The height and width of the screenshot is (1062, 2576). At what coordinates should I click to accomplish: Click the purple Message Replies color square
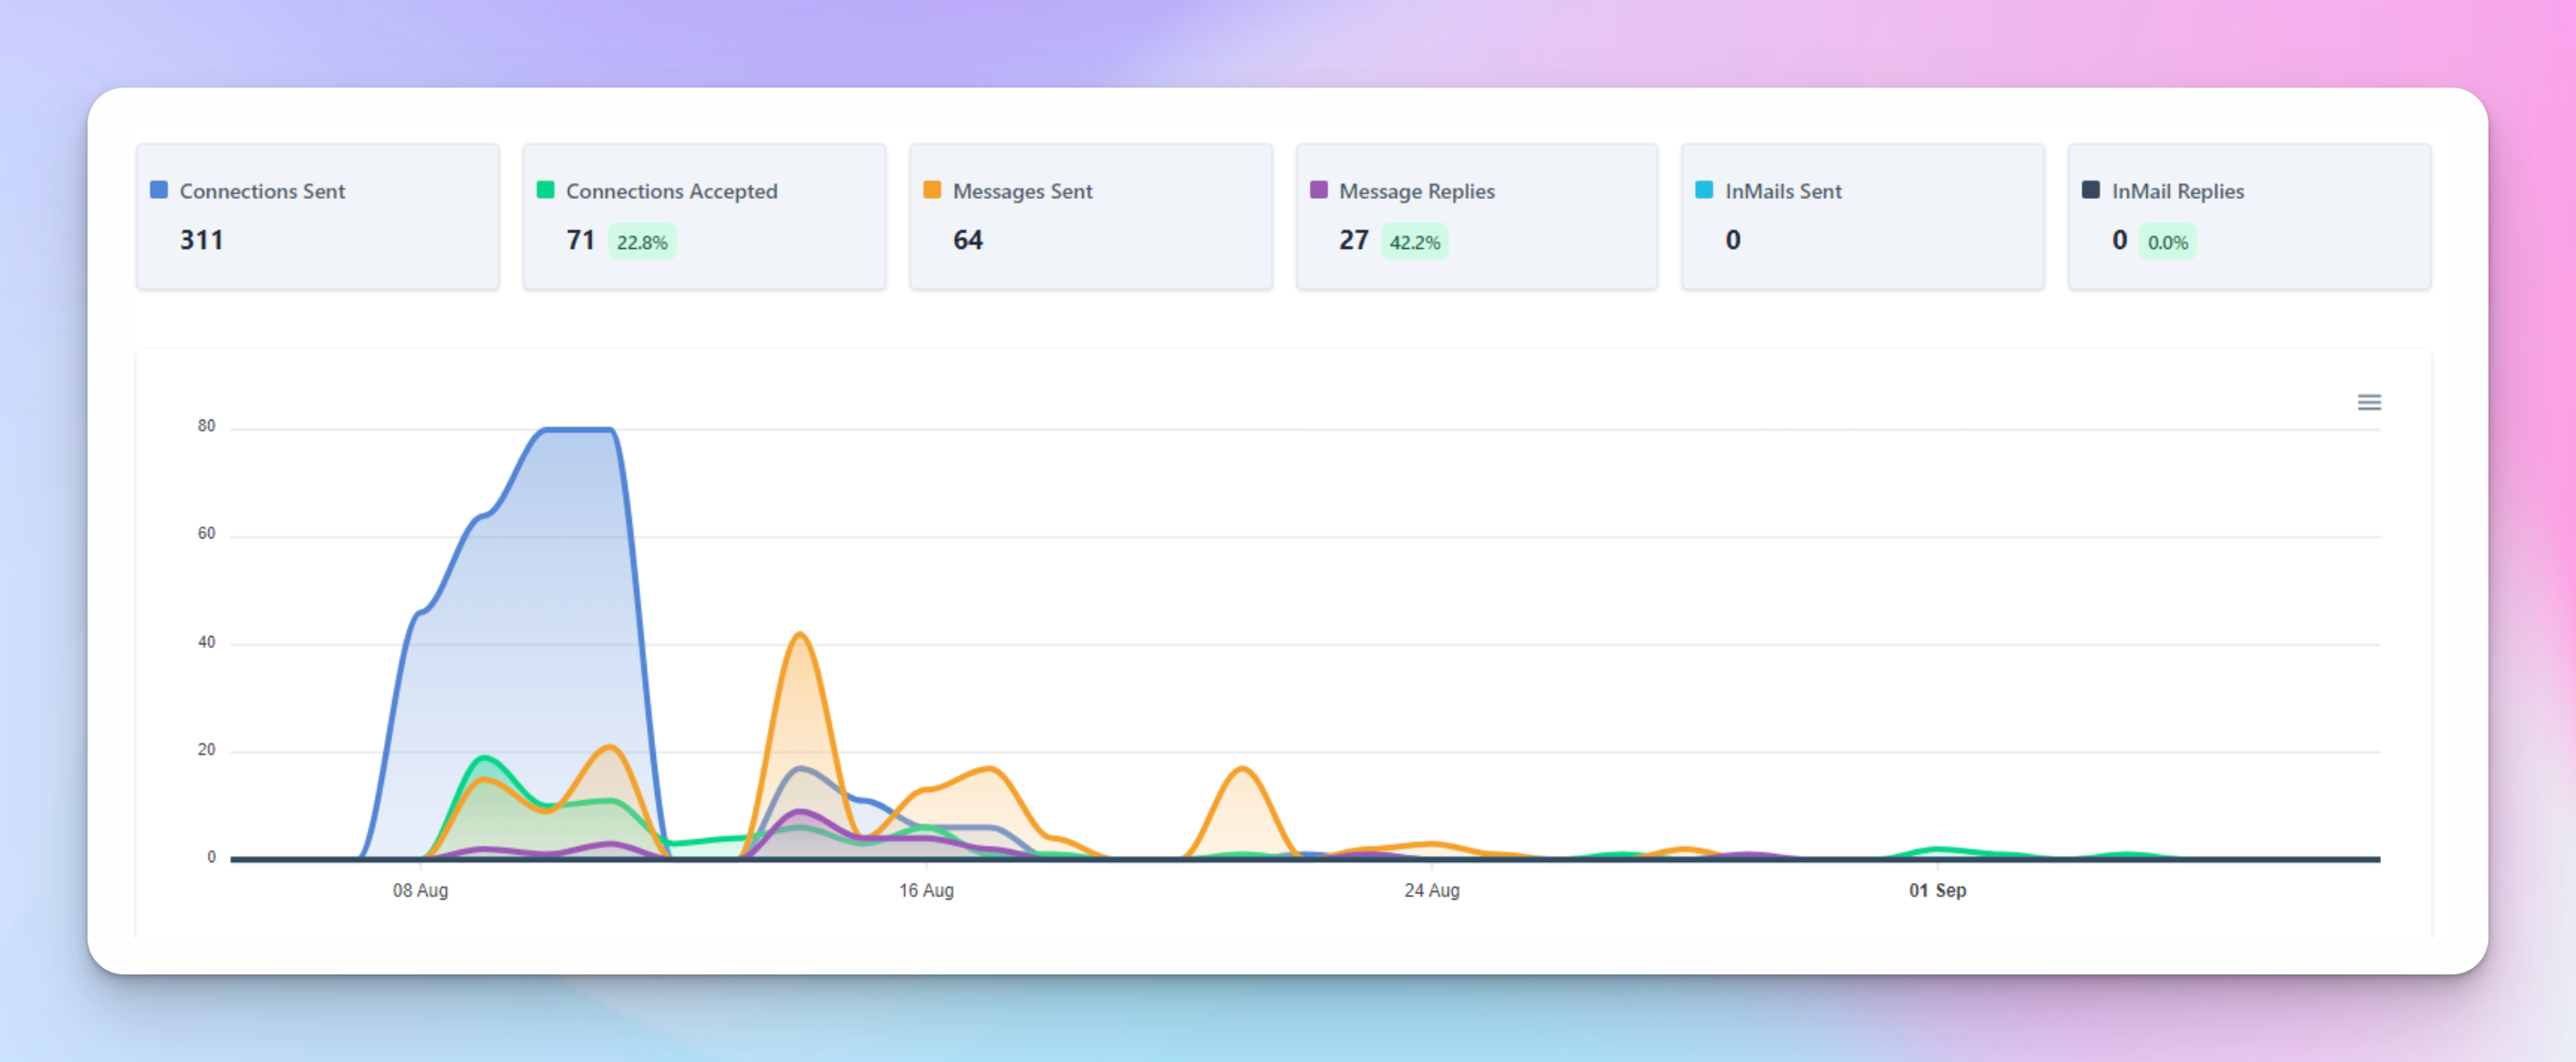(x=1318, y=190)
